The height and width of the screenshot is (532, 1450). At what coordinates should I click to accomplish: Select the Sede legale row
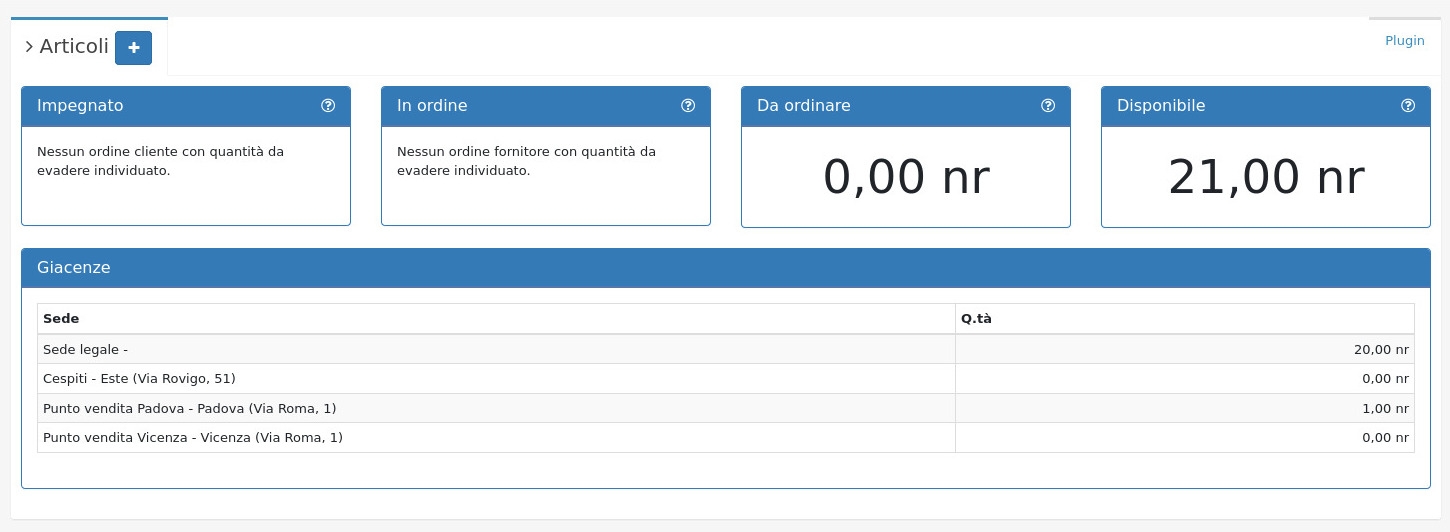click(85, 349)
